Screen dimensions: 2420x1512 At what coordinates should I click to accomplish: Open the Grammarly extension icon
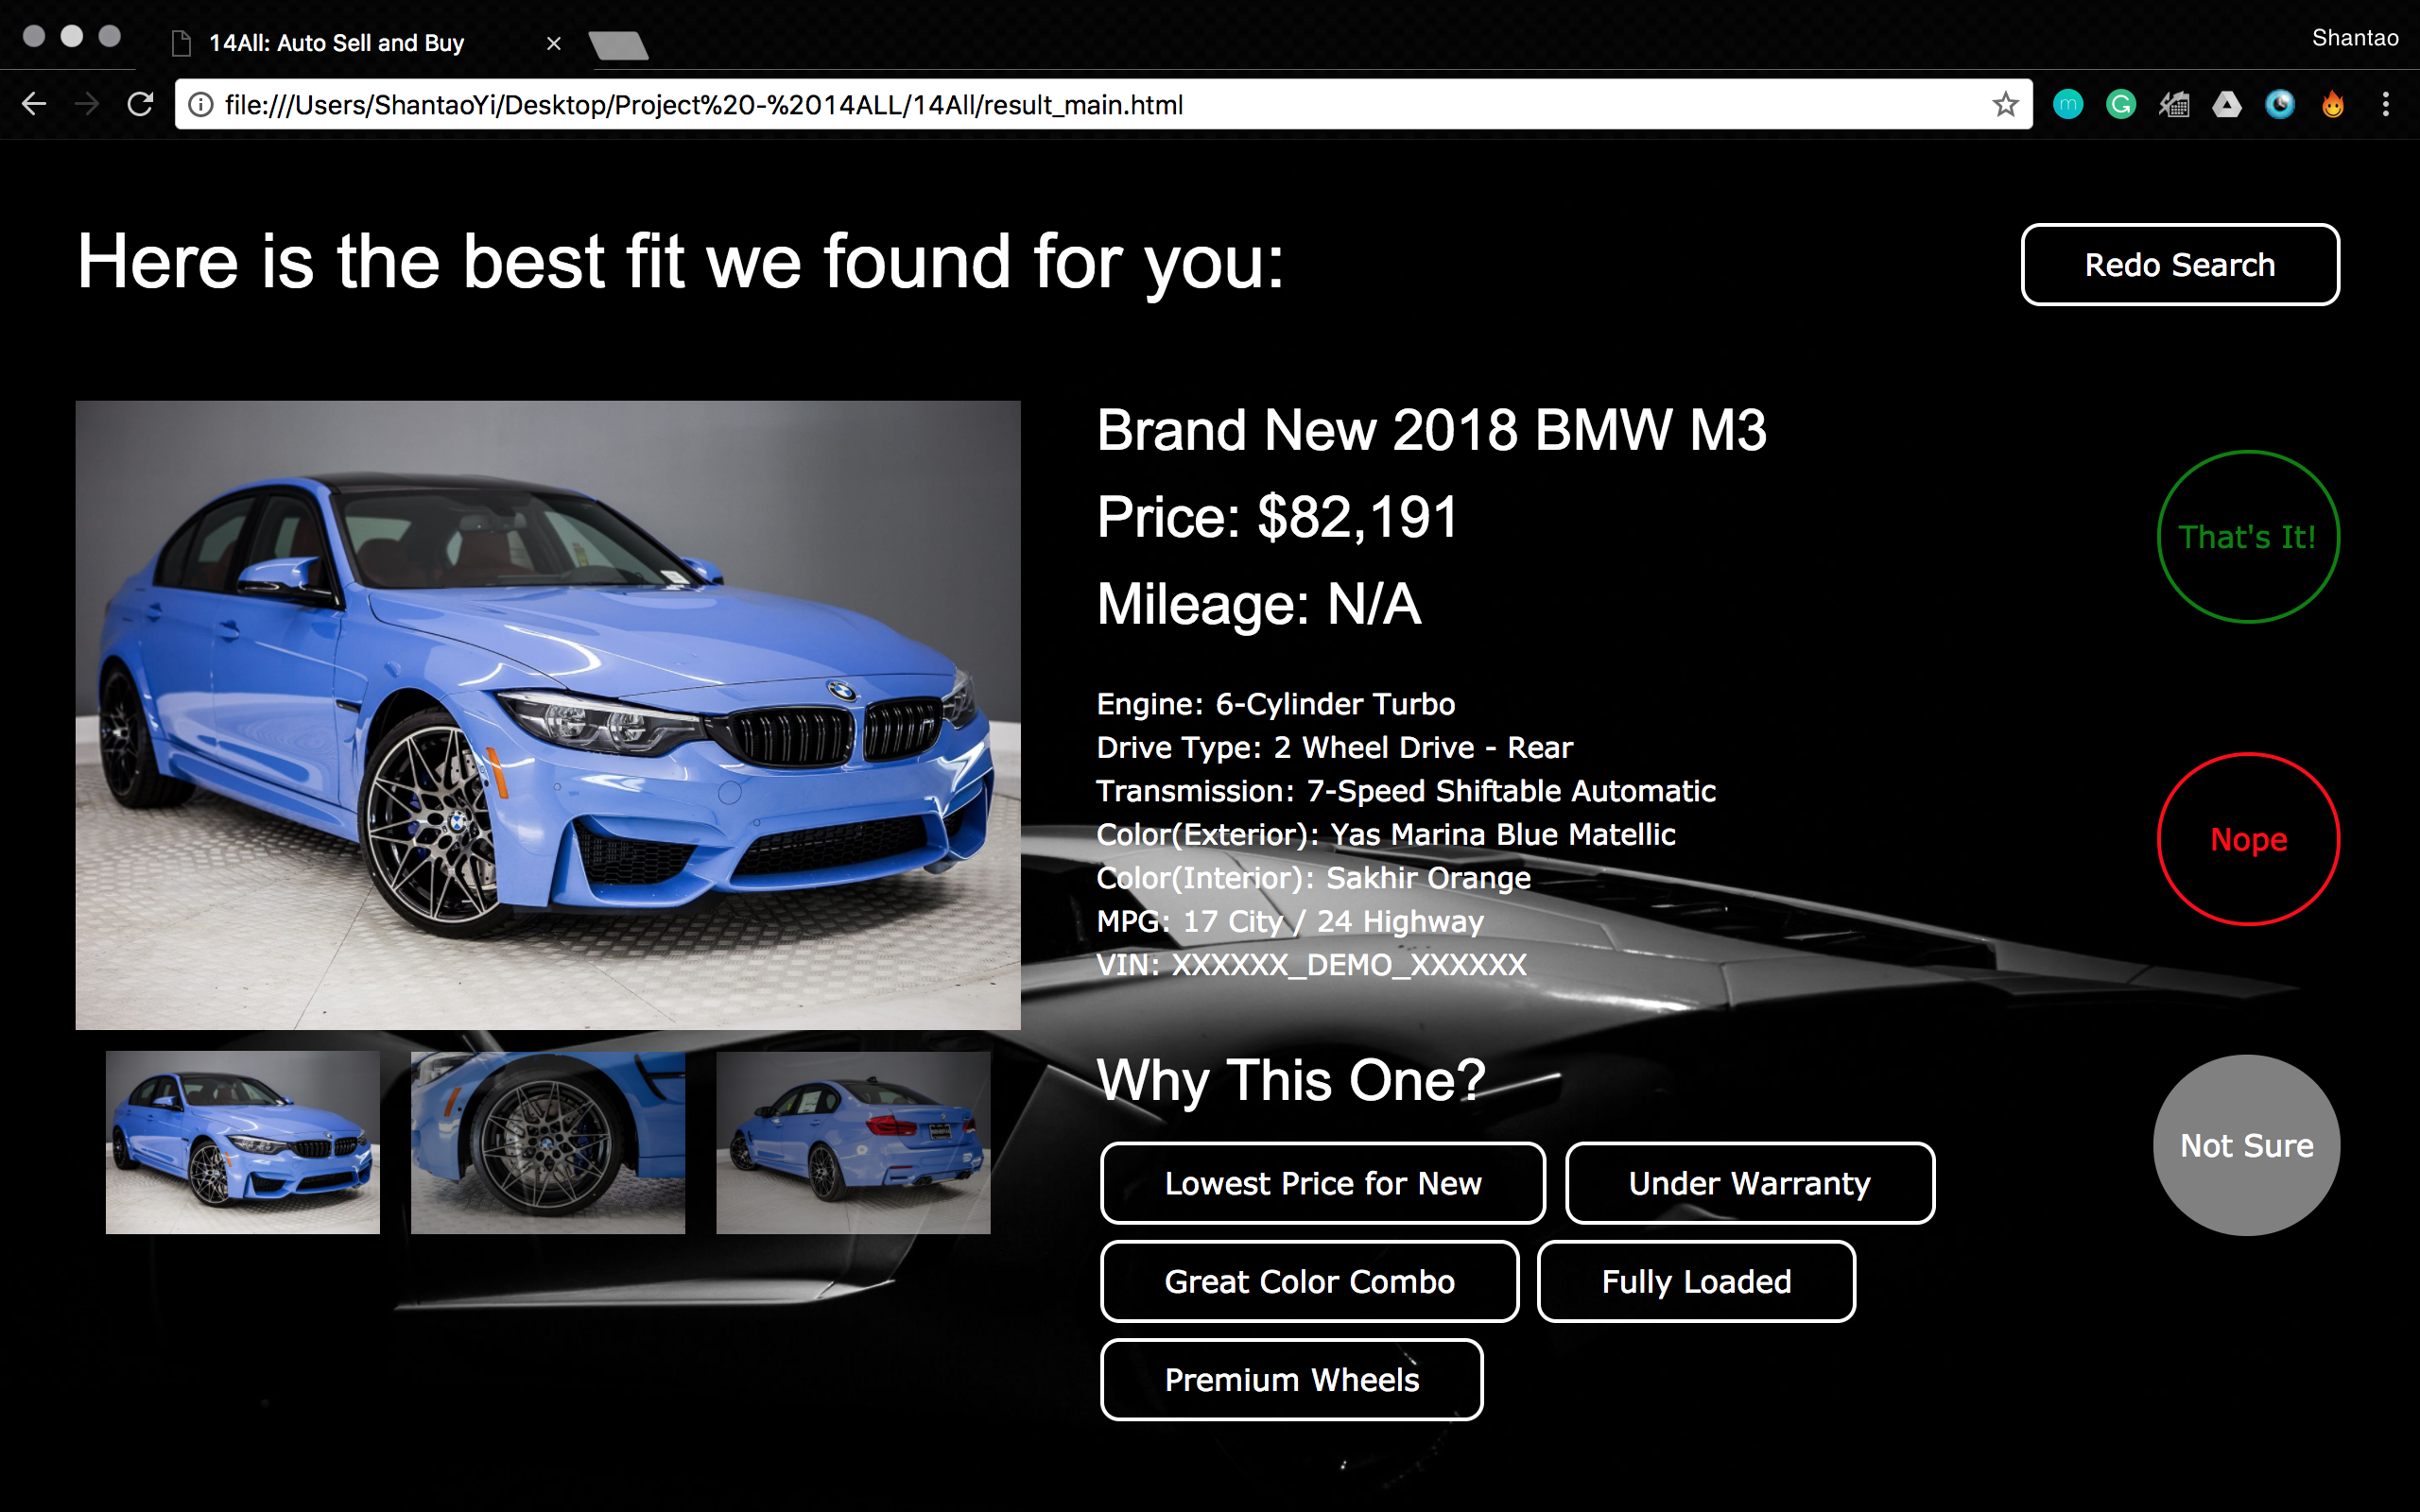[2120, 104]
